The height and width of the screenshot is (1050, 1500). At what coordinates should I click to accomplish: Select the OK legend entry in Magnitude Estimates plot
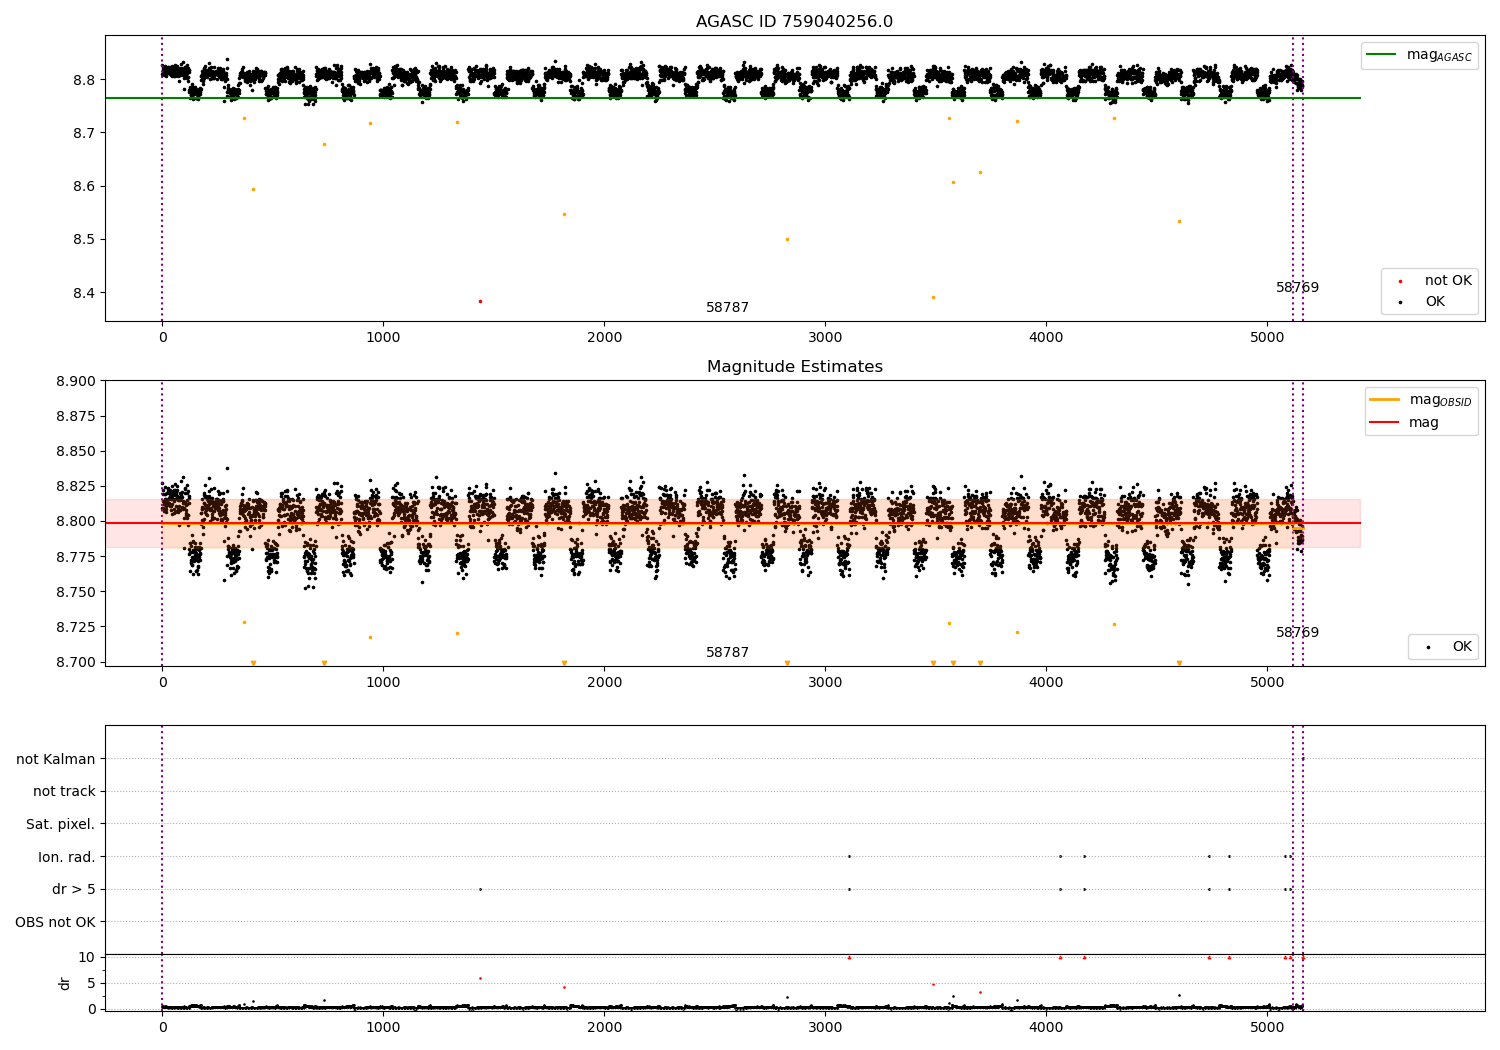(x=1449, y=647)
